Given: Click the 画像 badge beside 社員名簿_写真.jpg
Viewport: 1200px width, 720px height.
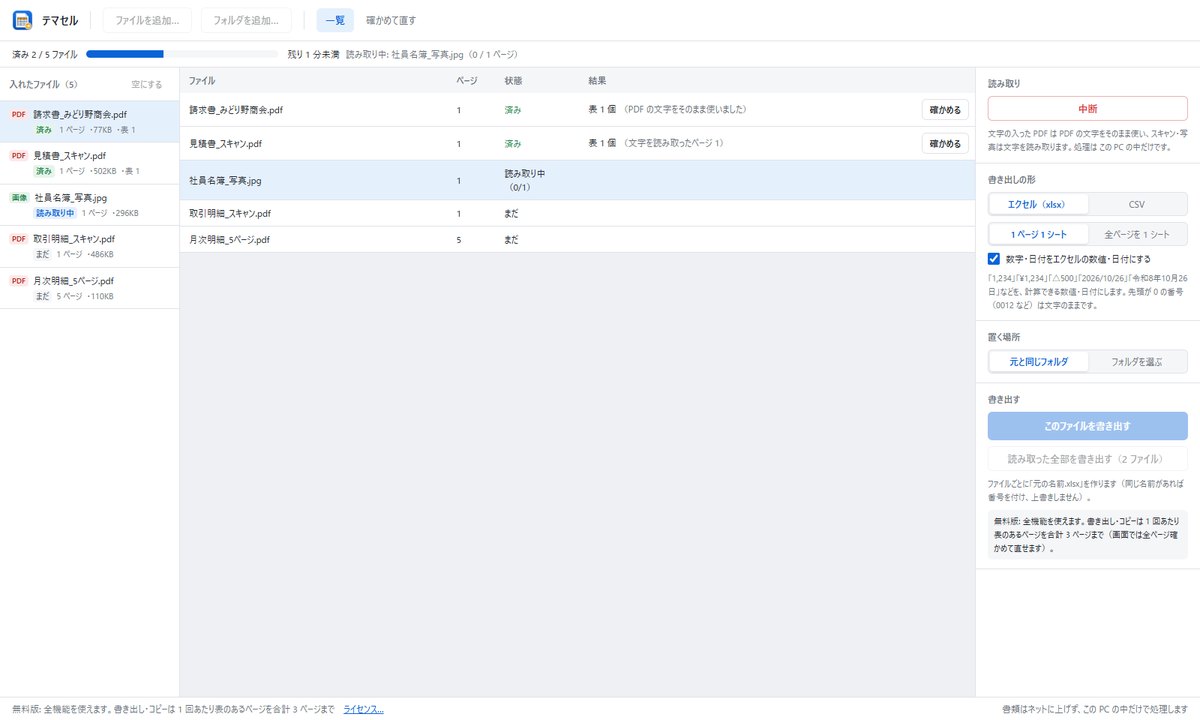Looking at the screenshot, I should (19, 198).
